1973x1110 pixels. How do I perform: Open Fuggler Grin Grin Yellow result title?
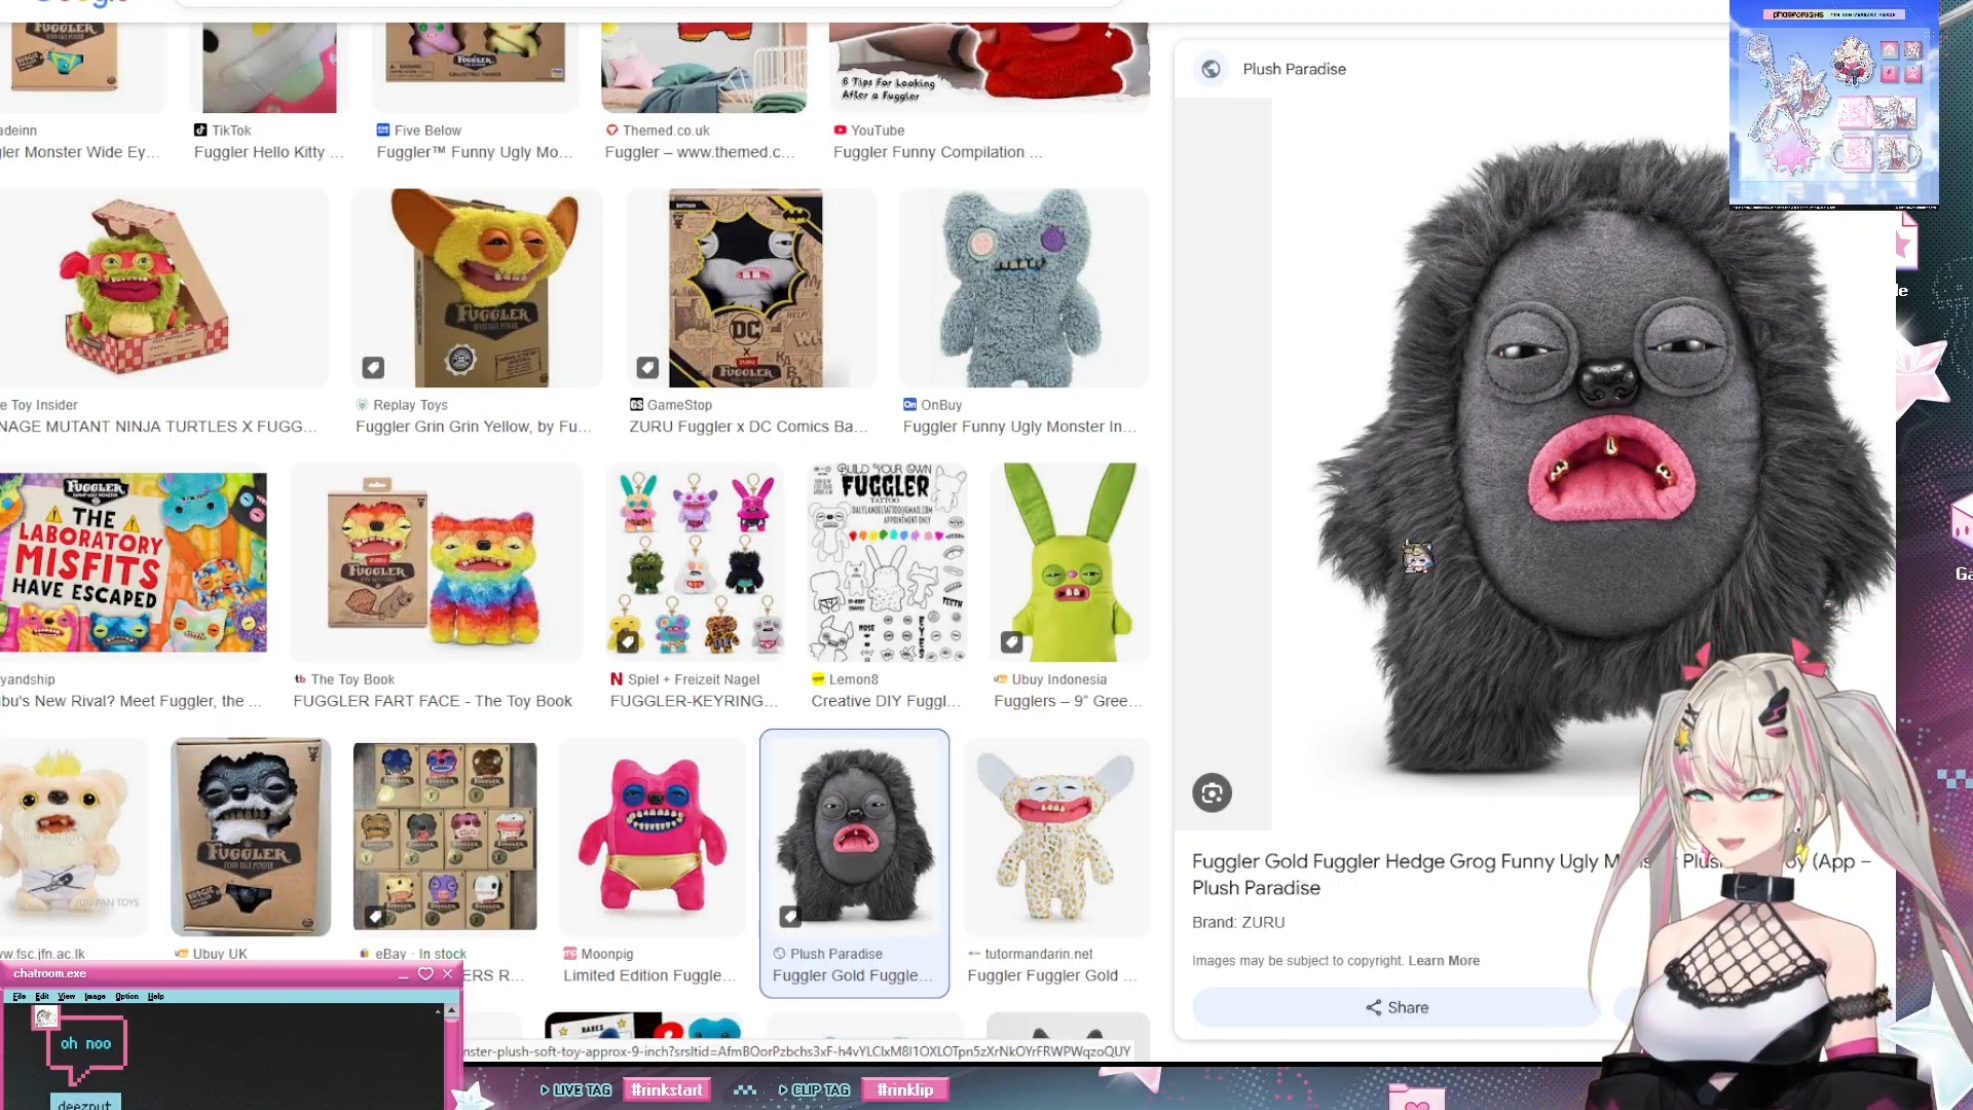[473, 426]
